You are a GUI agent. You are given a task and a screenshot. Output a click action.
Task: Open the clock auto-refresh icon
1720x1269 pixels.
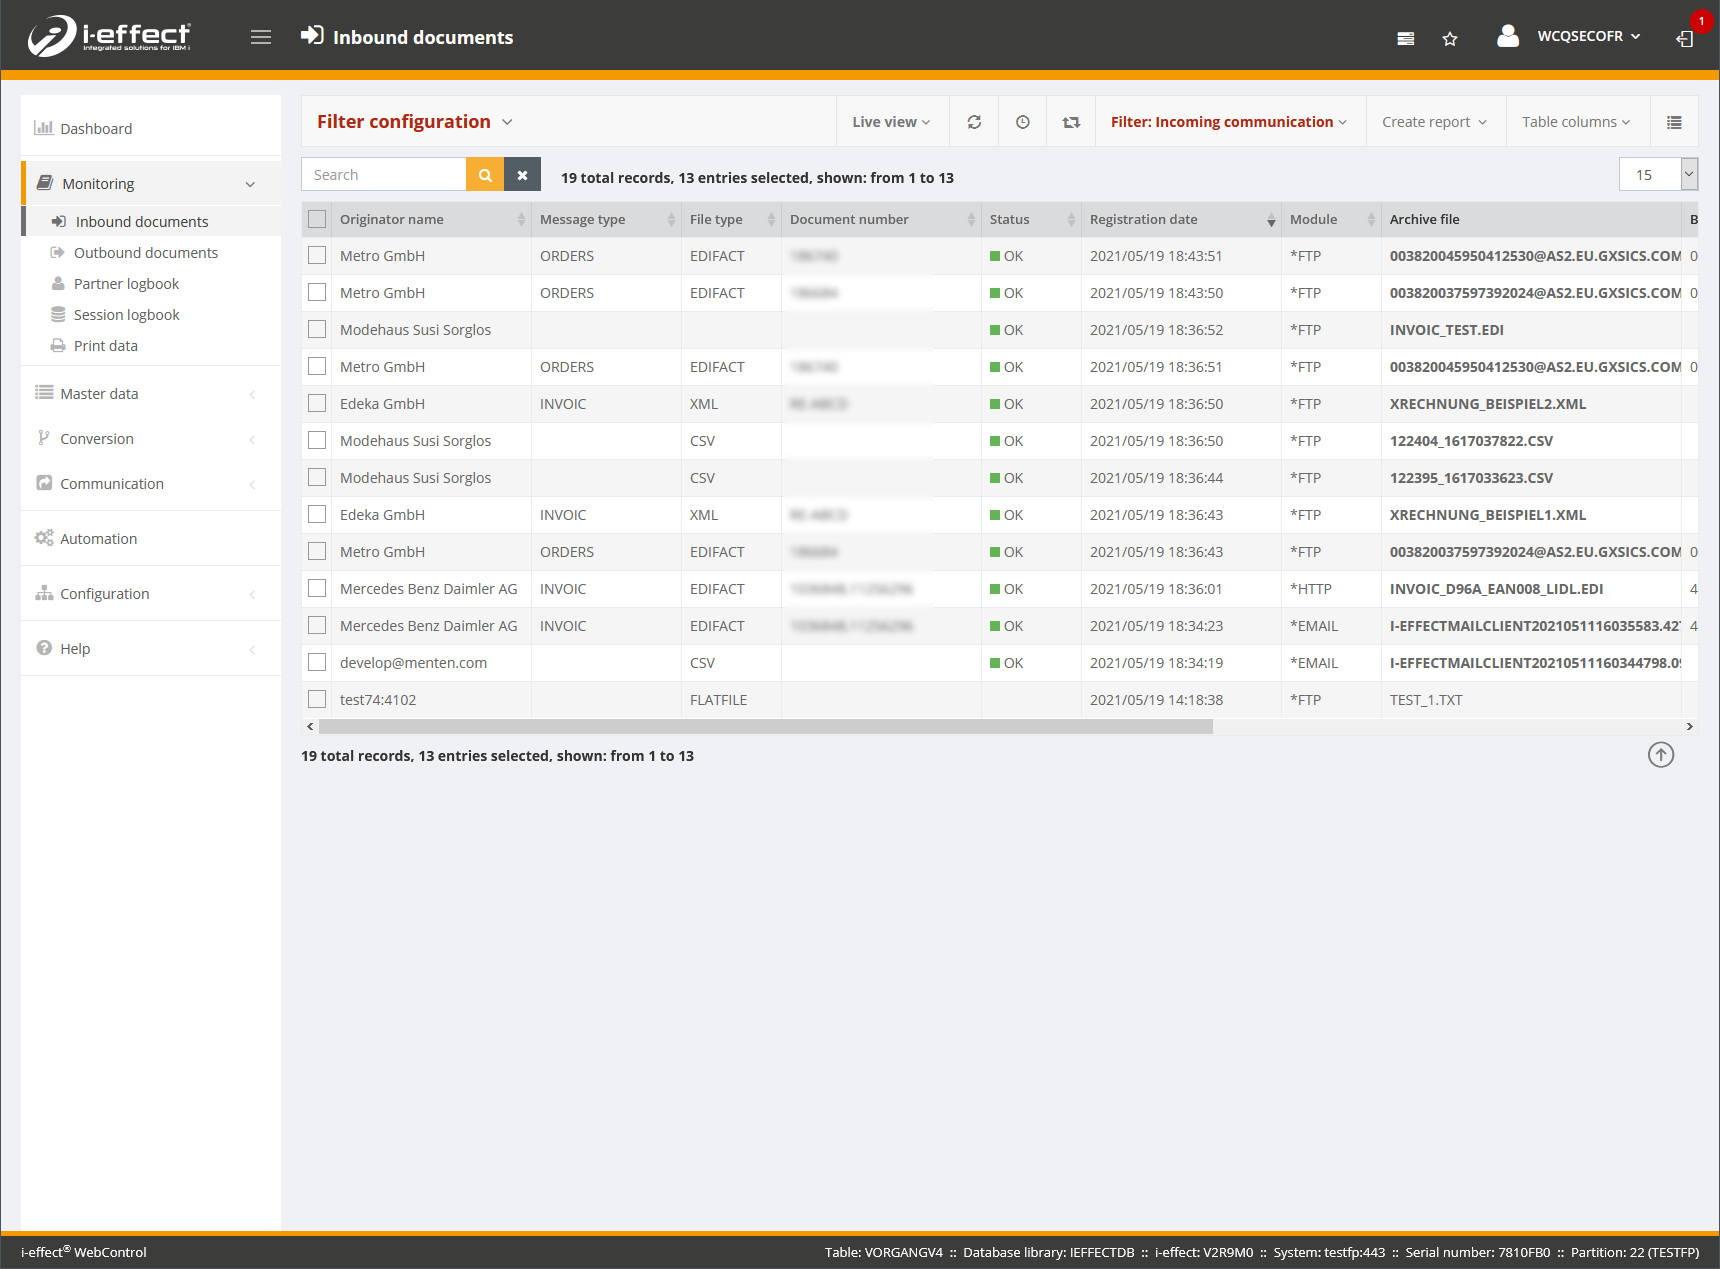pos(1022,122)
